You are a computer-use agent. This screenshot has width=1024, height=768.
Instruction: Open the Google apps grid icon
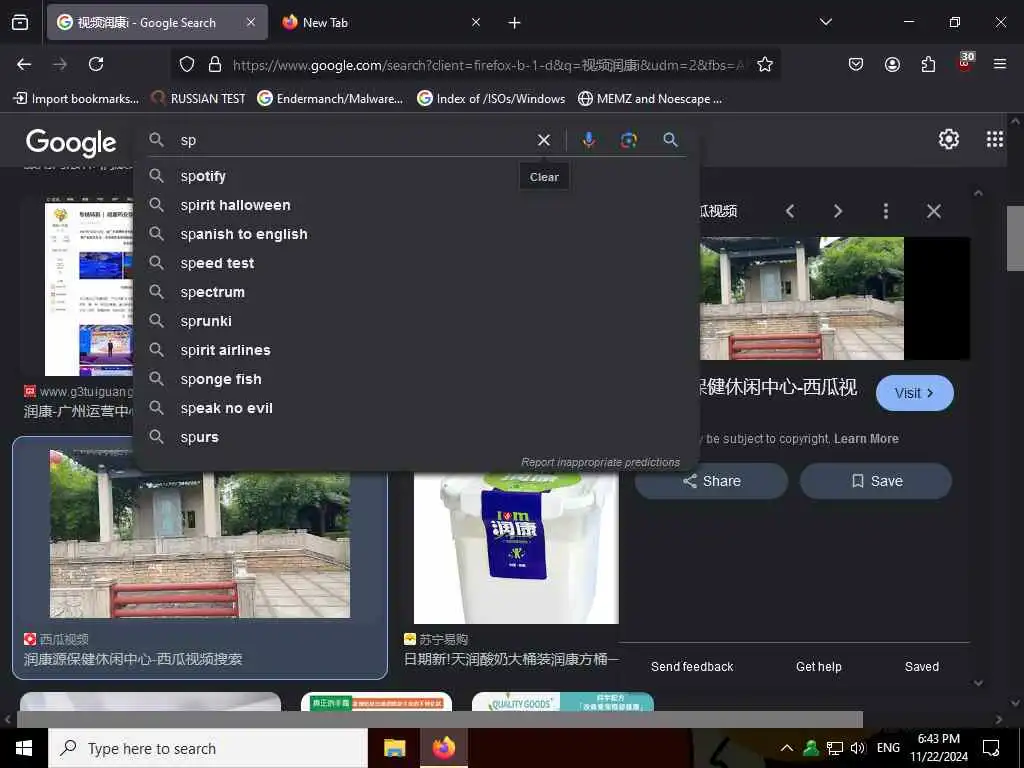click(x=995, y=139)
